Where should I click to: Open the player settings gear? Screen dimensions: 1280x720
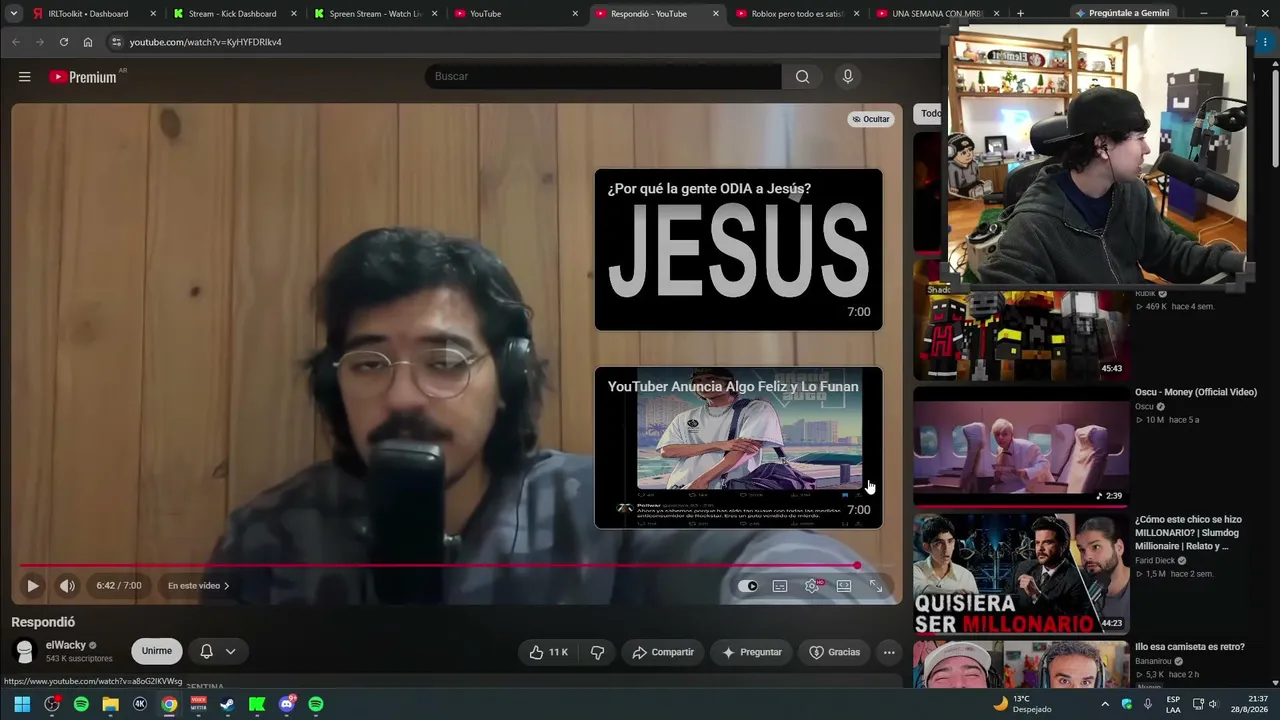point(812,586)
